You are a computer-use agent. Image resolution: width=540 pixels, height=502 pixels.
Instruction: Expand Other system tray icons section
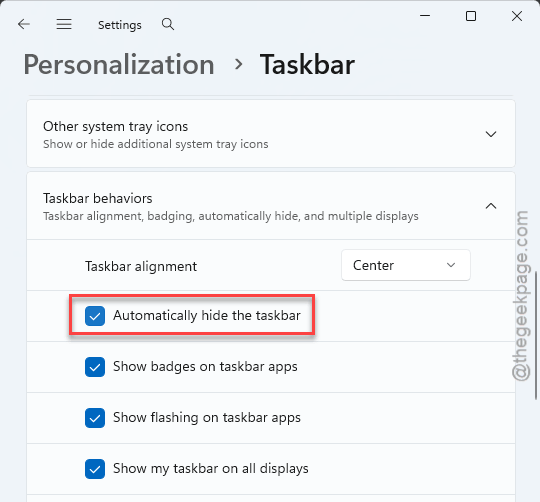(491, 134)
